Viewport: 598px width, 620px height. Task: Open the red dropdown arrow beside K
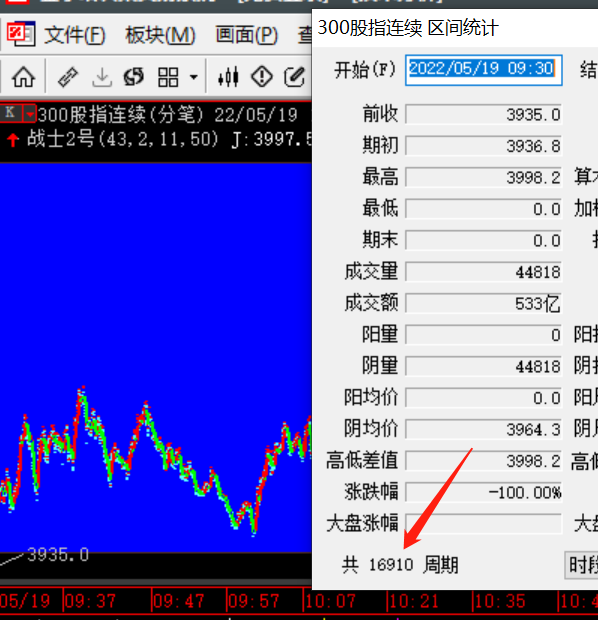pos(29,114)
